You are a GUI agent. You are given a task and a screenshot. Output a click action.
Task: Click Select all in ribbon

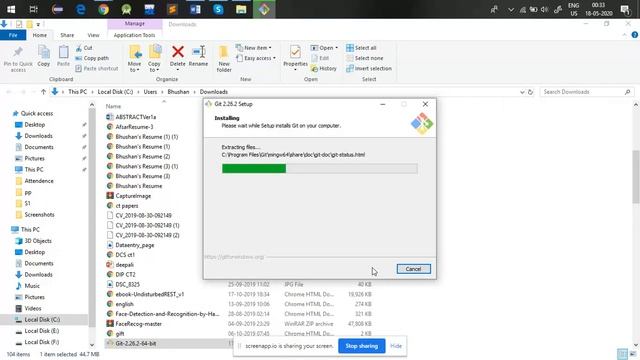coord(361,48)
